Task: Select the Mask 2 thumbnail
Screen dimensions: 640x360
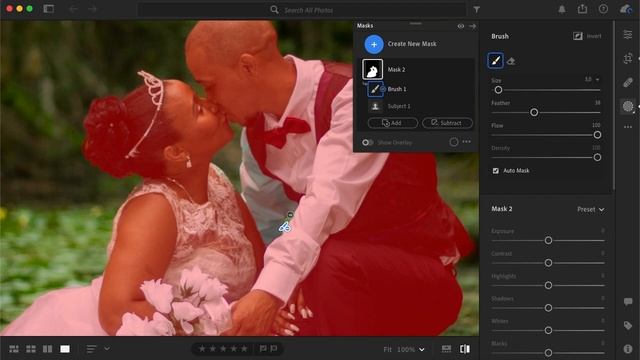Action: pyautogui.click(x=373, y=69)
